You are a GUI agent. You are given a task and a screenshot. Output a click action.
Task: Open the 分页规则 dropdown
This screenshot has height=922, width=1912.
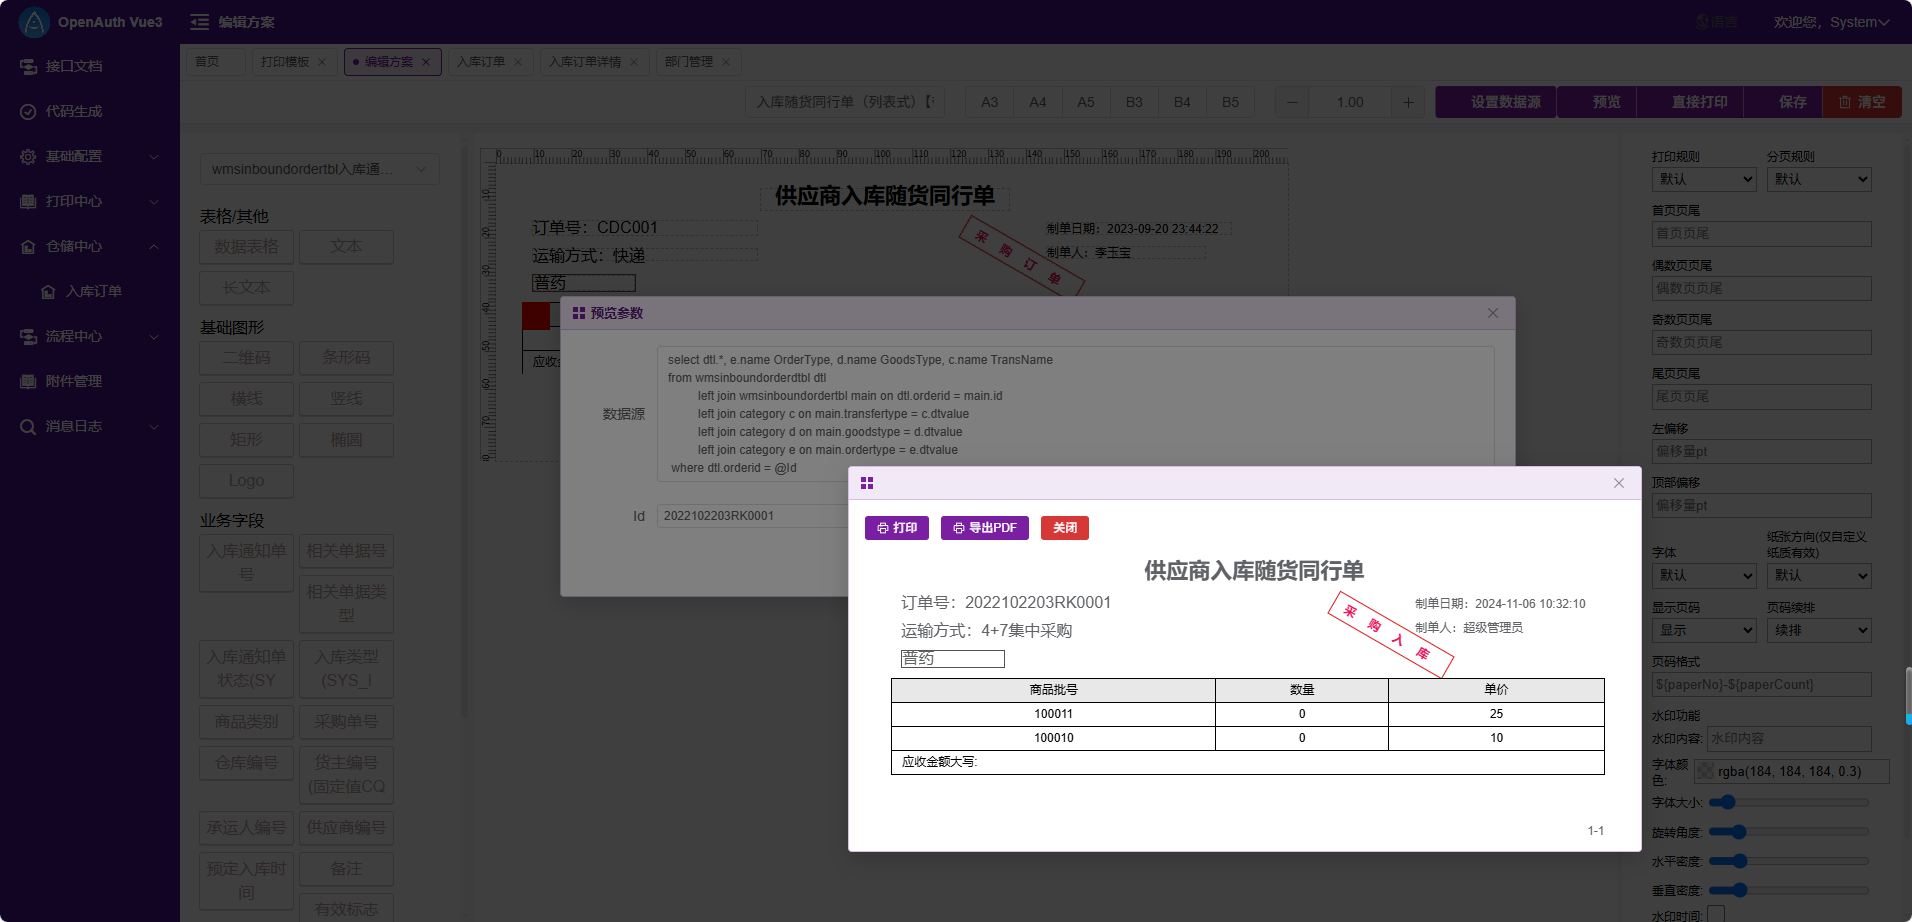1819,179
